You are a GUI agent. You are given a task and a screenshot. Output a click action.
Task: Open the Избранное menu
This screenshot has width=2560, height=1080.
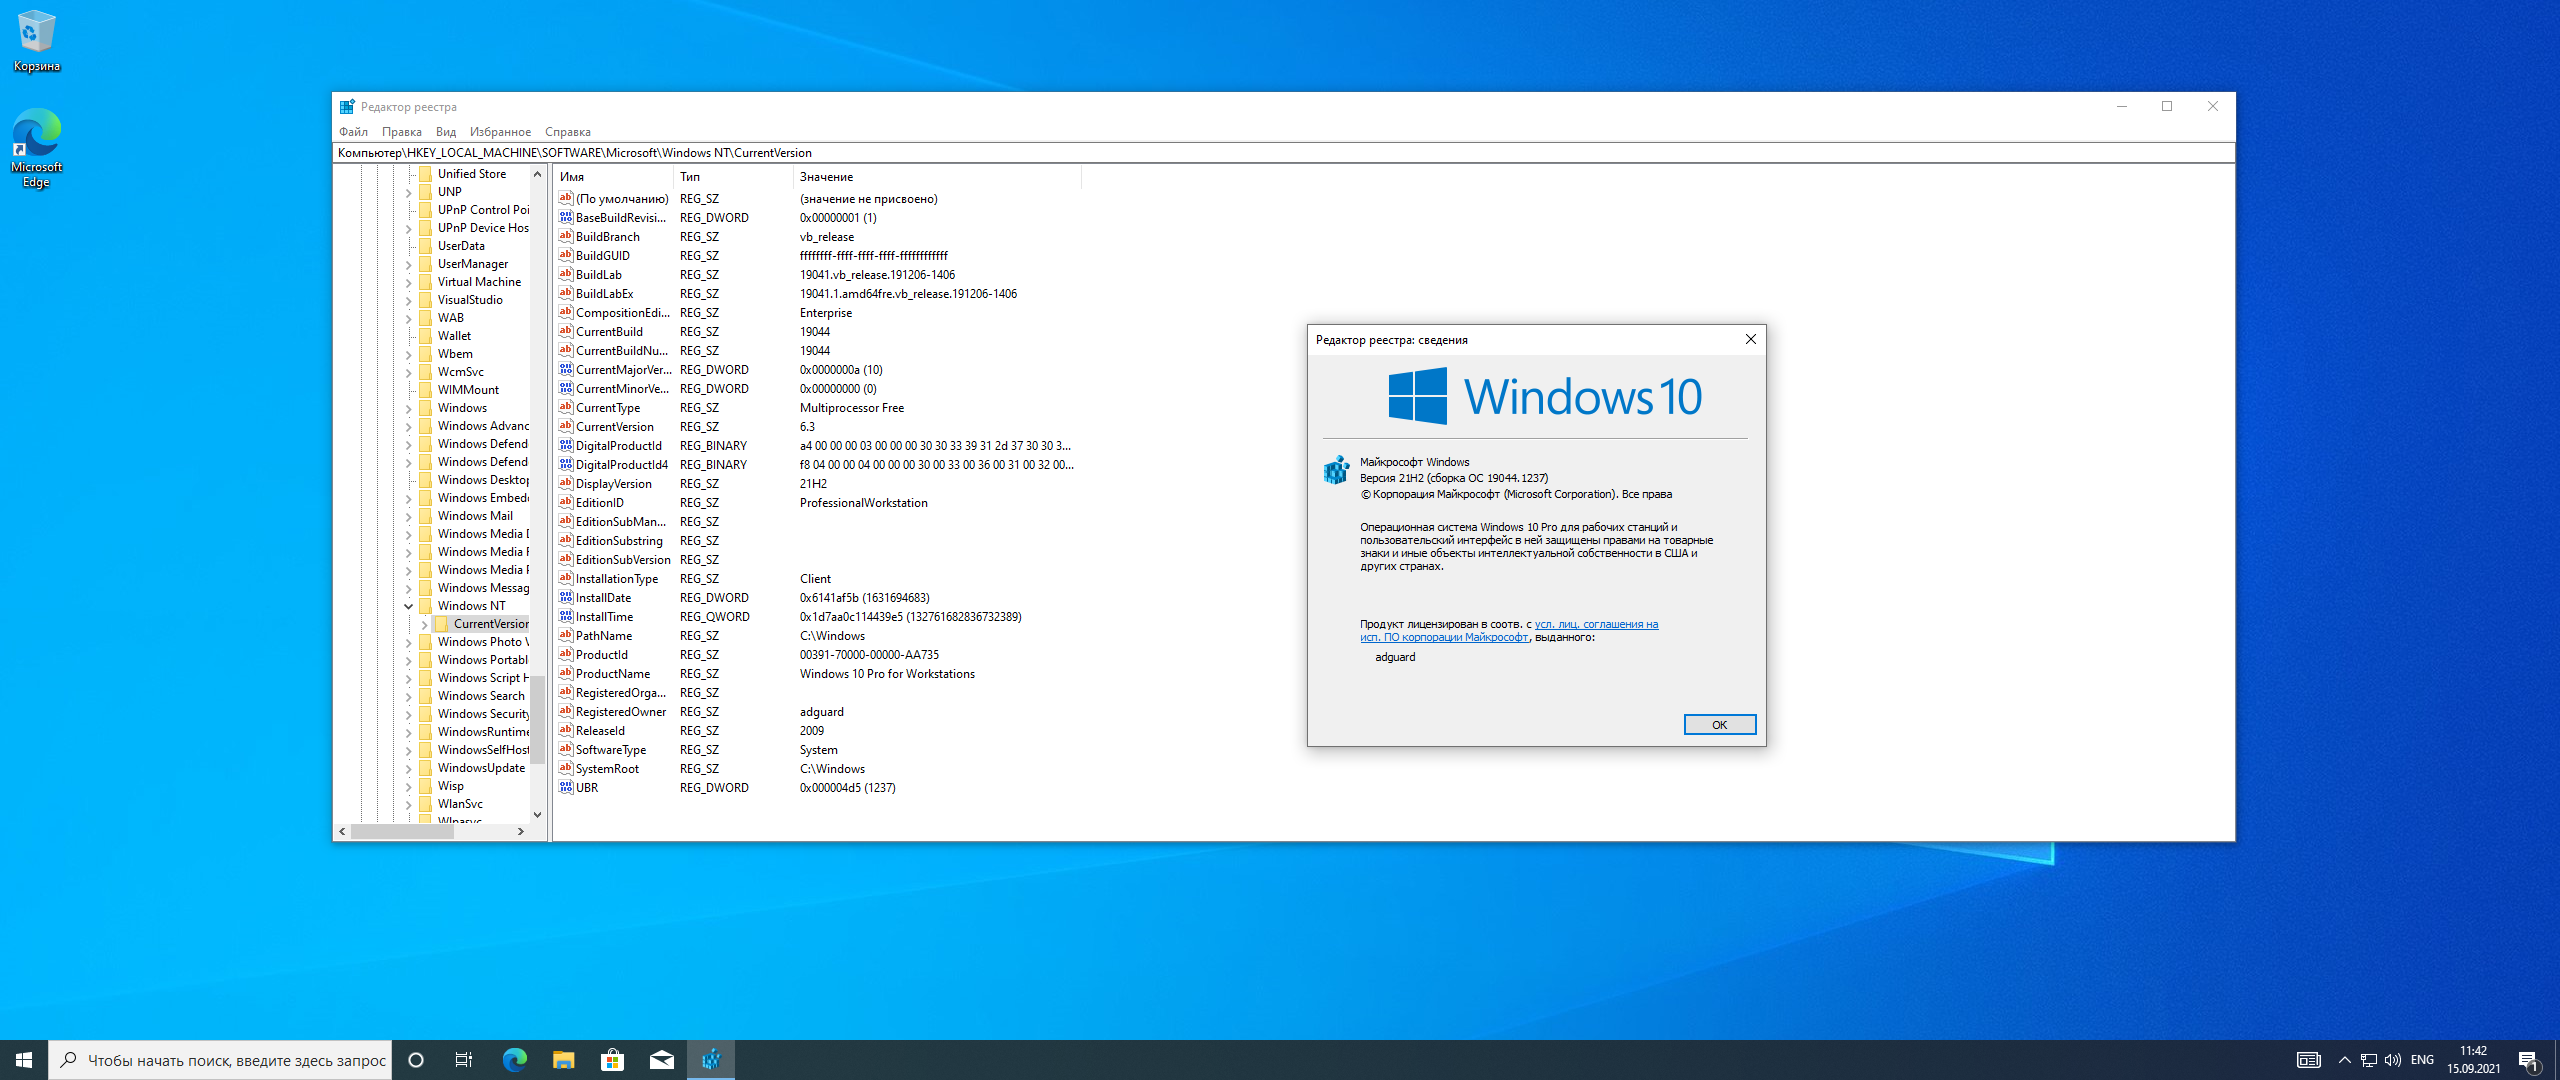(x=500, y=131)
